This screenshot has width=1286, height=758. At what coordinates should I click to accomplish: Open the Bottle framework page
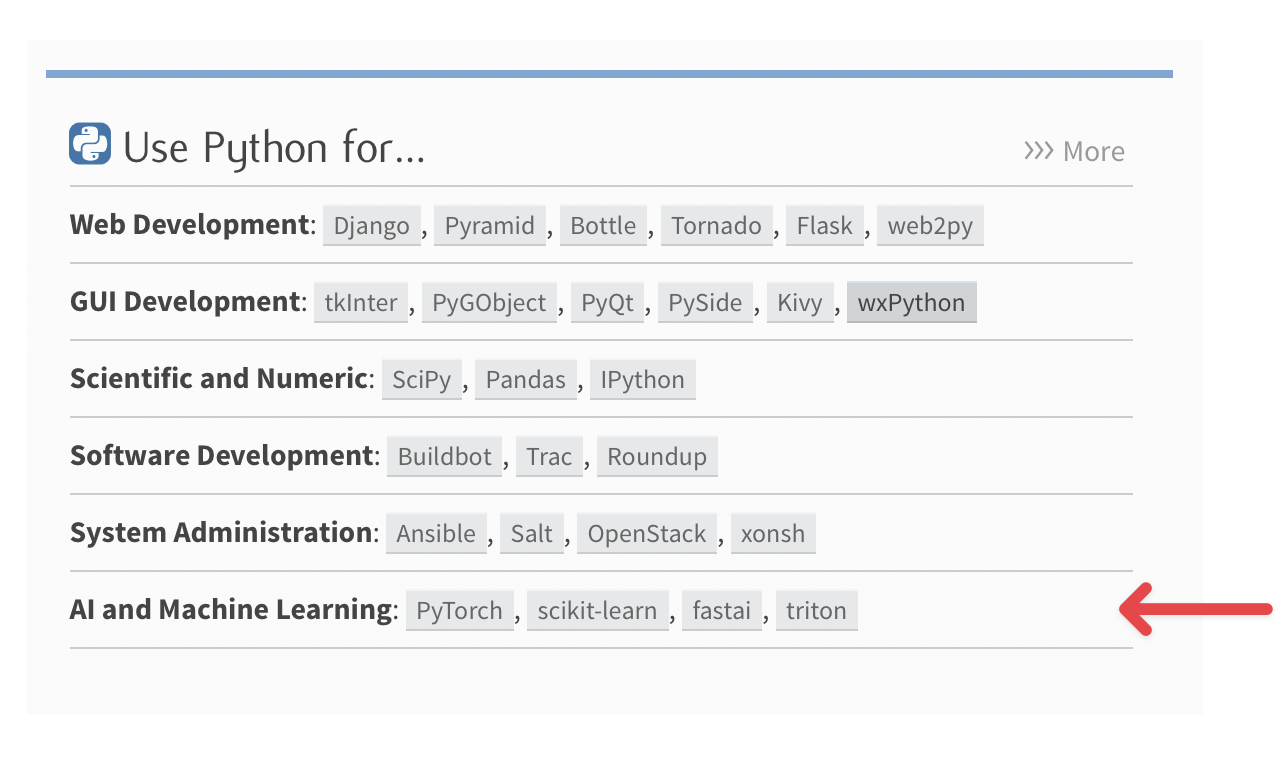click(603, 226)
